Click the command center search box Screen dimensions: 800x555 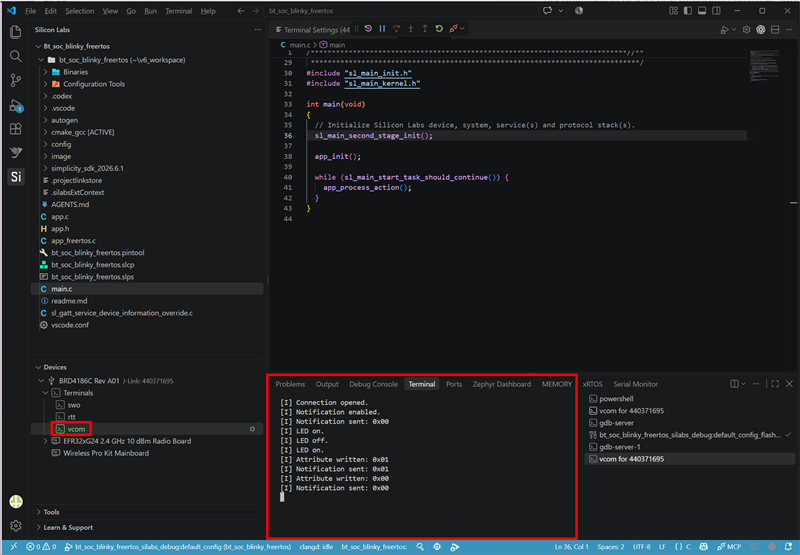[401, 11]
